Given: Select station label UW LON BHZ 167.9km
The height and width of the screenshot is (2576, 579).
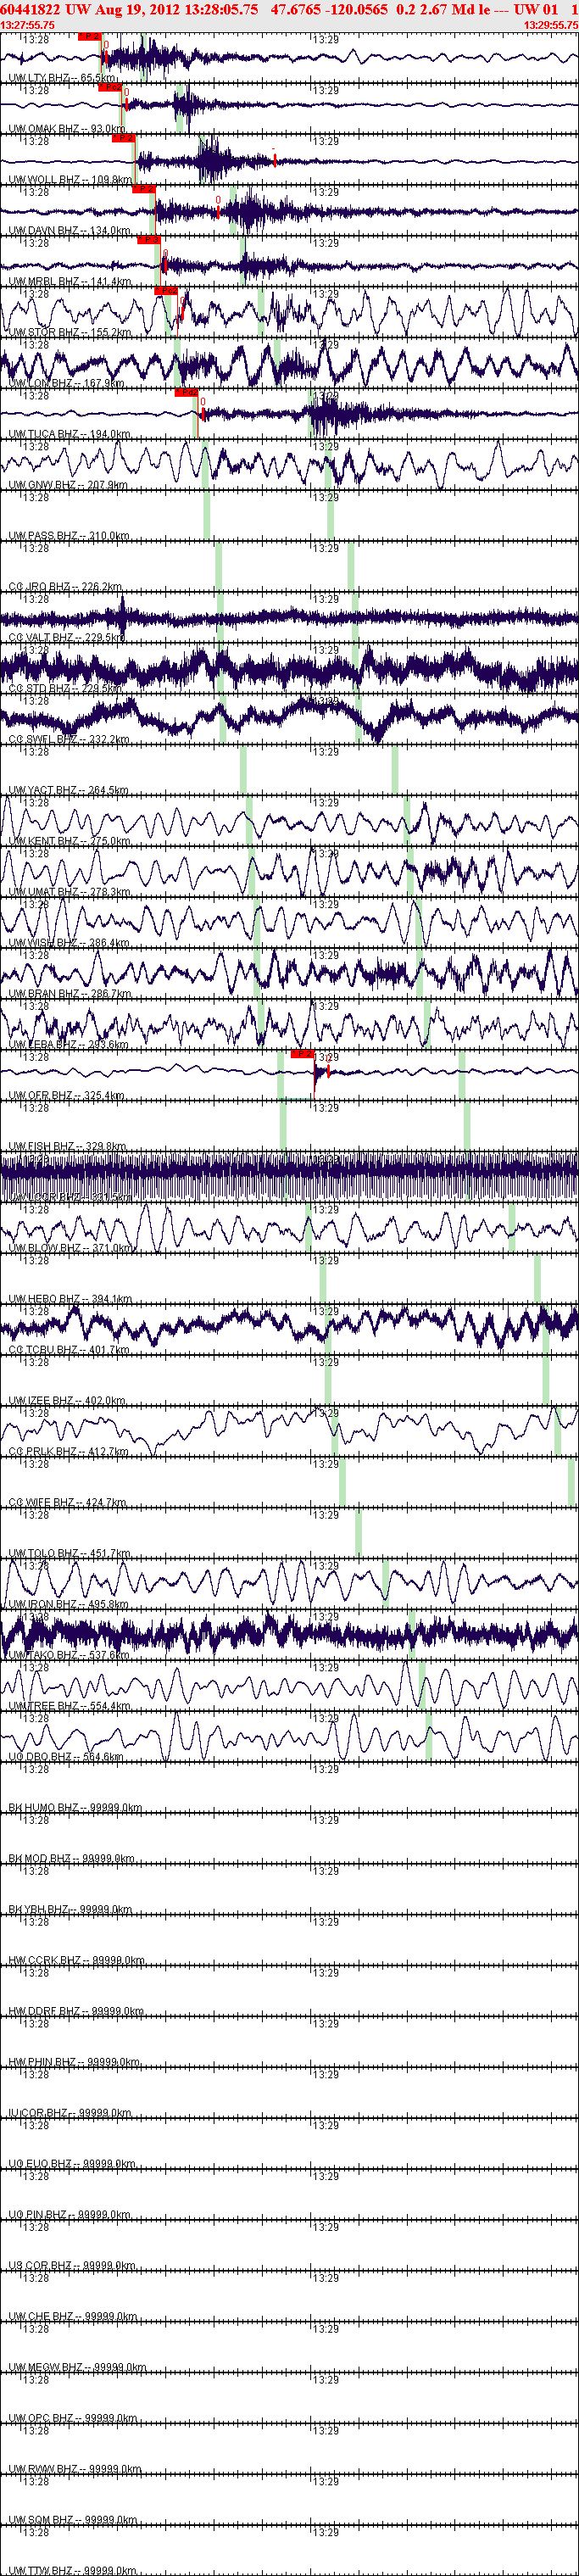Looking at the screenshot, I should (66, 384).
